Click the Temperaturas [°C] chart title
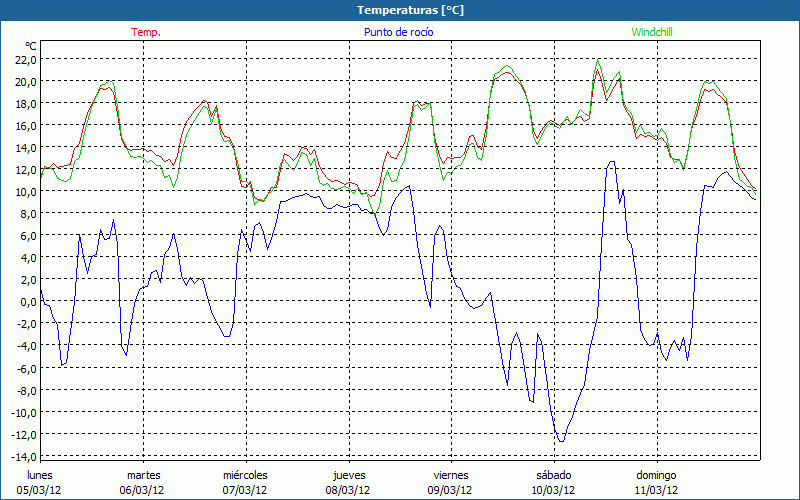800x500 pixels. 399,9
